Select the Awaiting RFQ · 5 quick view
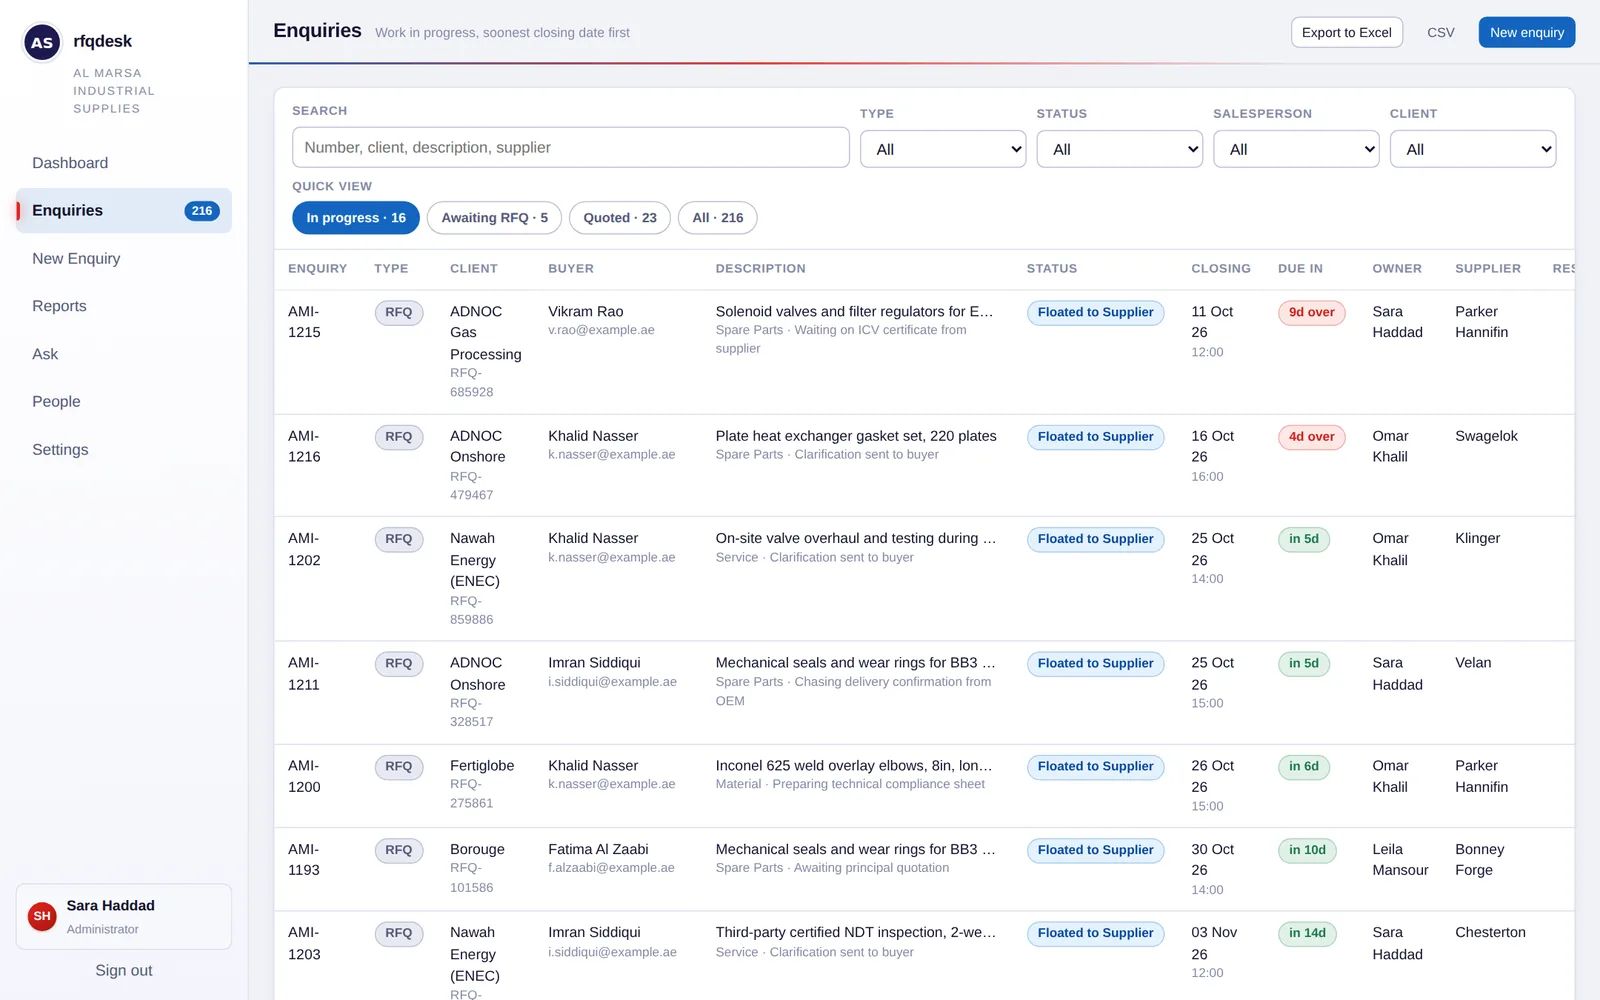This screenshot has height=1000, width=1600. coord(494,218)
